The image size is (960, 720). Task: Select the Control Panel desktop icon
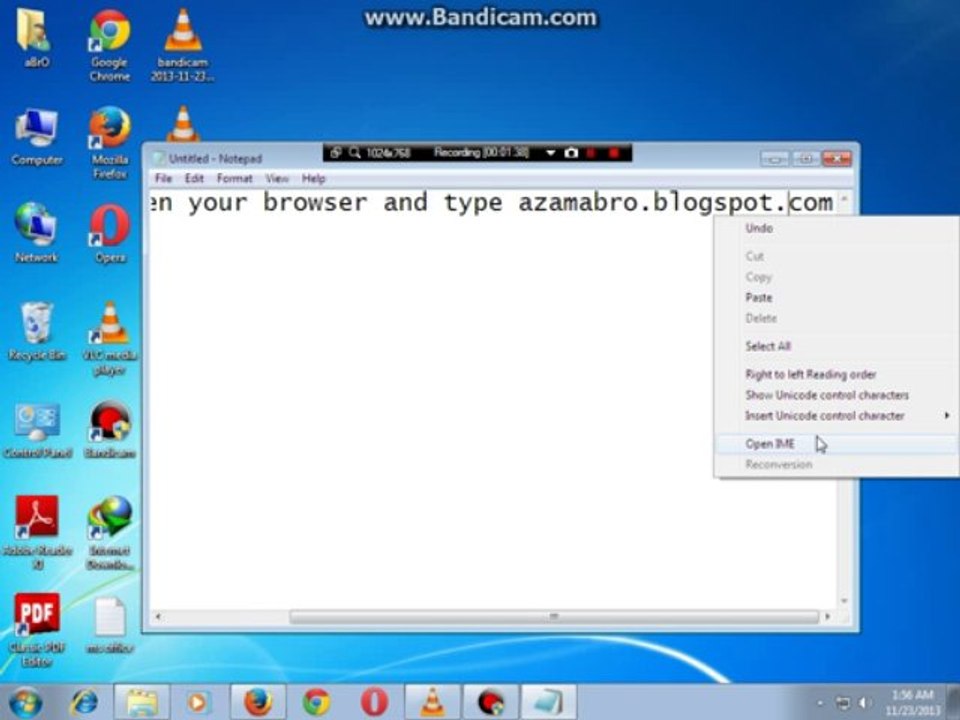point(37,430)
